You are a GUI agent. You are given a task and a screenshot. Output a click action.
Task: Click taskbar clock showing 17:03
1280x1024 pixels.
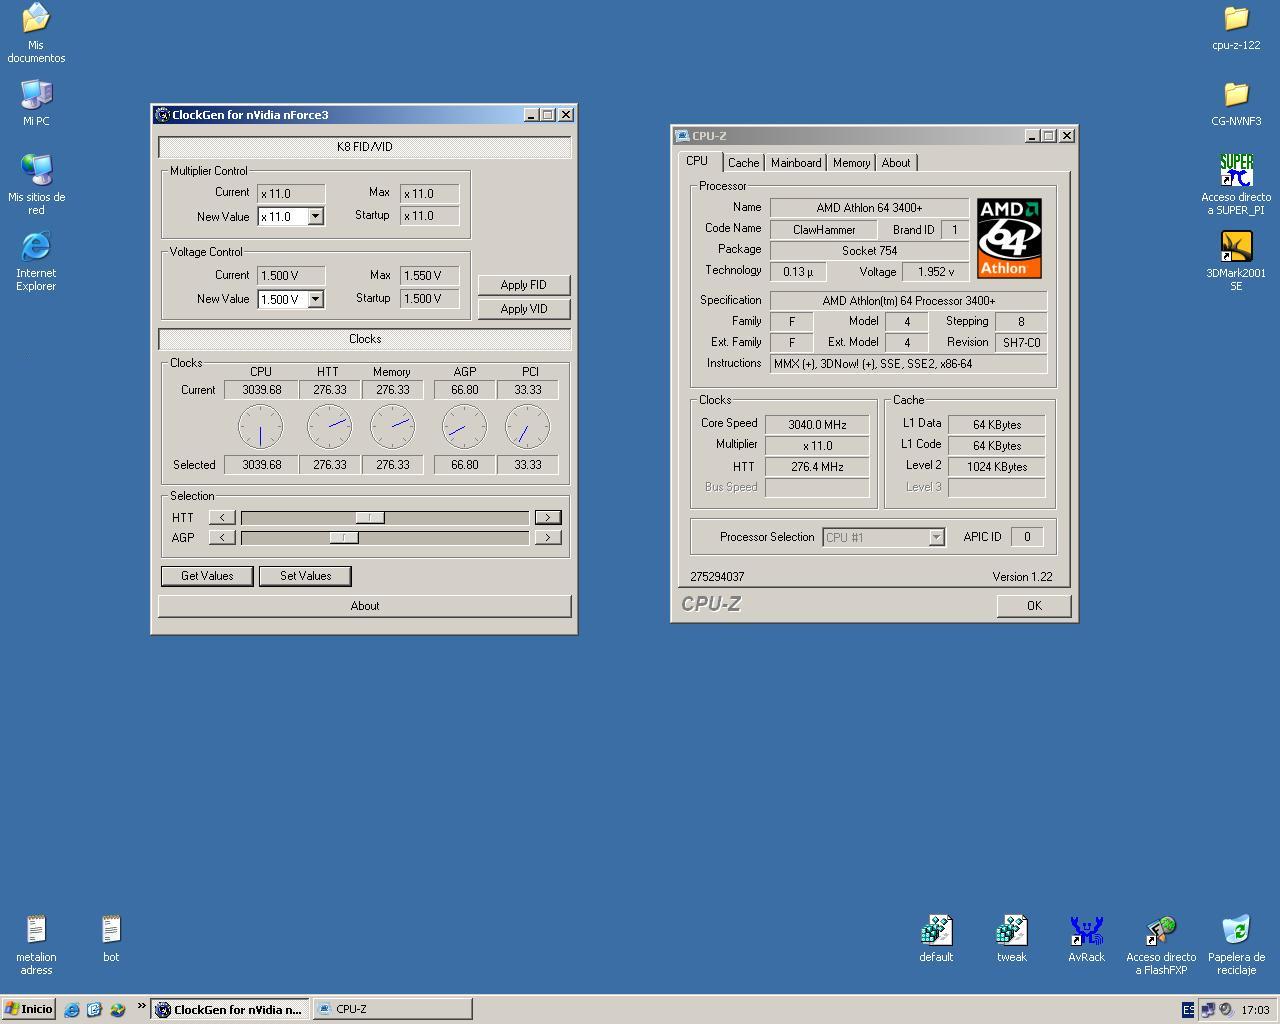[x=1255, y=1010]
